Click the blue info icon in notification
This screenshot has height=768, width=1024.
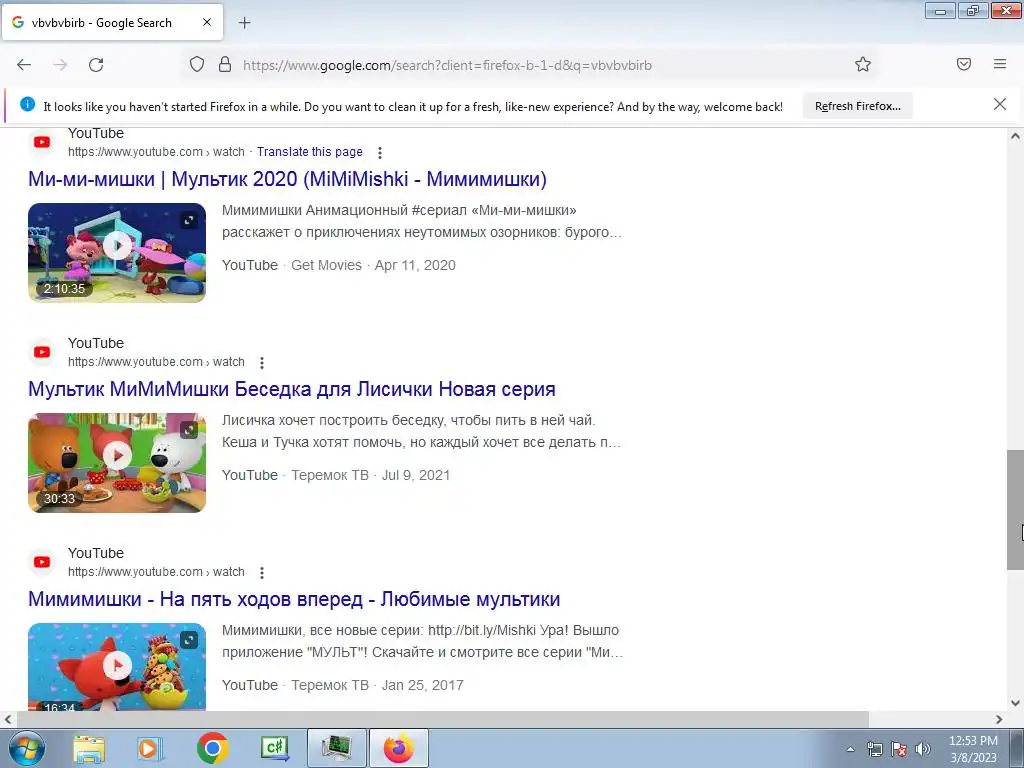(x=27, y=104)
